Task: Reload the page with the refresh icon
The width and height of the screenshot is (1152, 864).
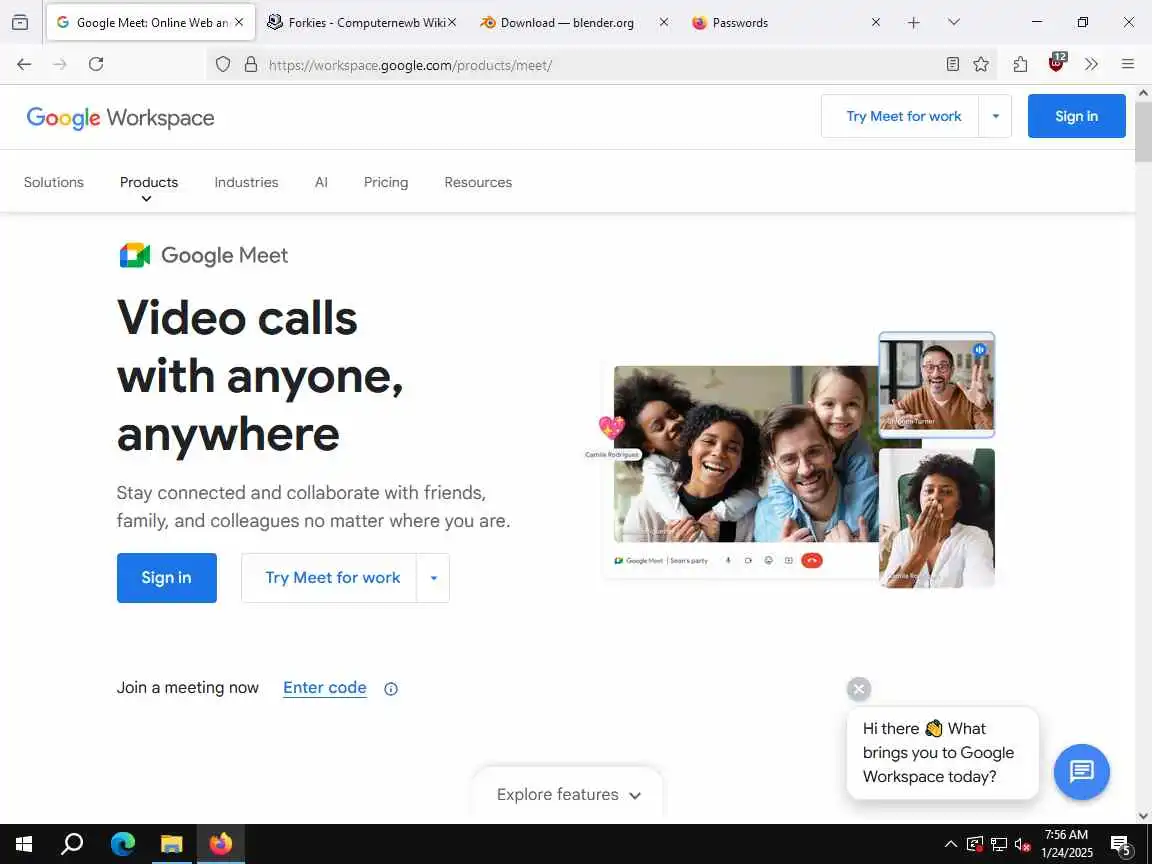Action: point(96,65)
